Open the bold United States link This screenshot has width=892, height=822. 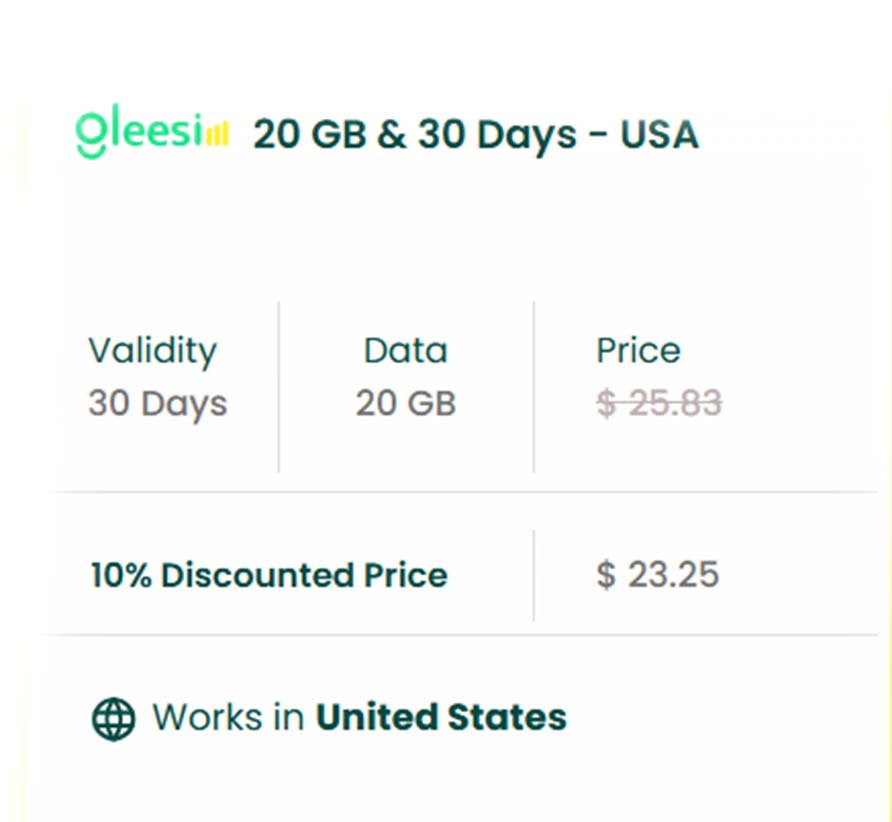(x=441, y=718)
